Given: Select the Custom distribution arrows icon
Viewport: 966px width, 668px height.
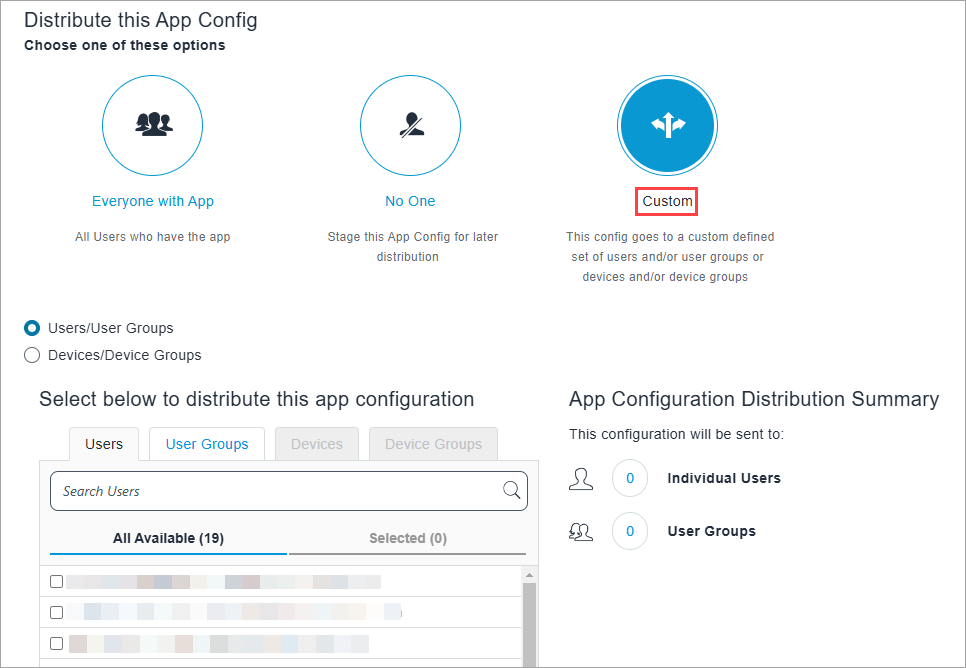Looking at the screenshot, I should [x=667, y=125].
